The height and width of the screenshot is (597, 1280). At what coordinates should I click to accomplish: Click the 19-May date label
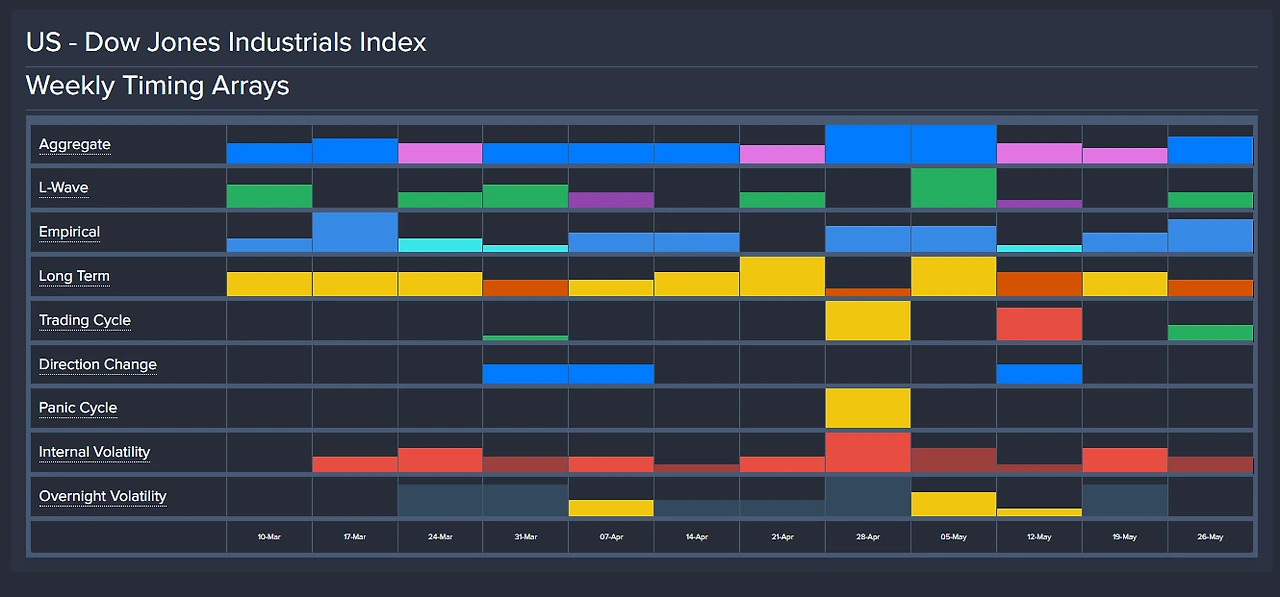click(x=1124, y=537)
